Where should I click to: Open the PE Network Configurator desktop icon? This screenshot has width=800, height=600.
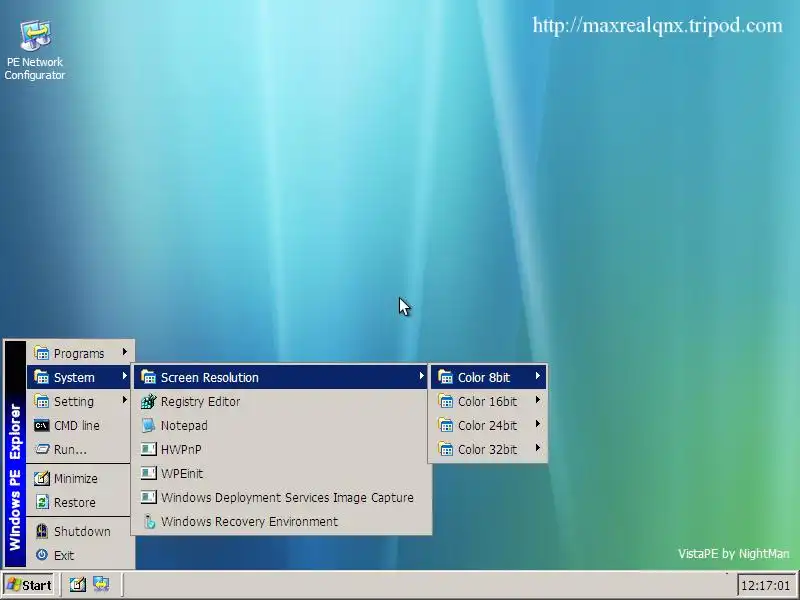[x=35, y=50]
